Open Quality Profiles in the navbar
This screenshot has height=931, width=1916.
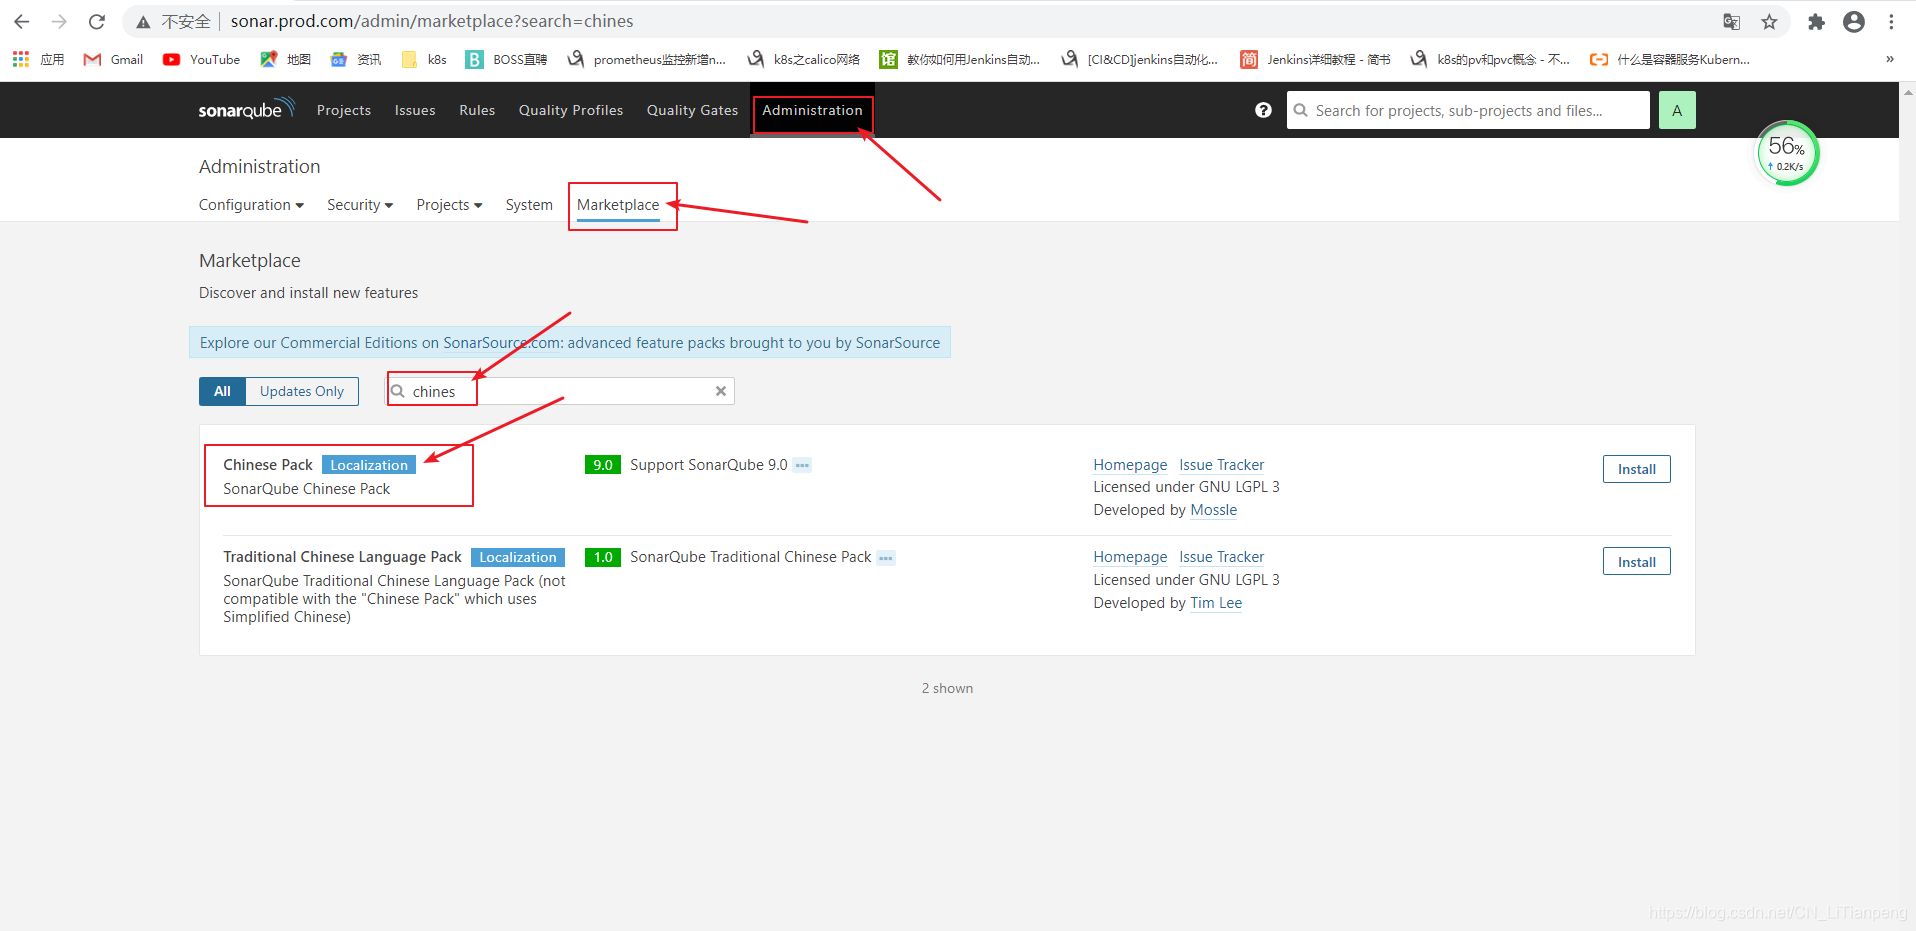571,110
